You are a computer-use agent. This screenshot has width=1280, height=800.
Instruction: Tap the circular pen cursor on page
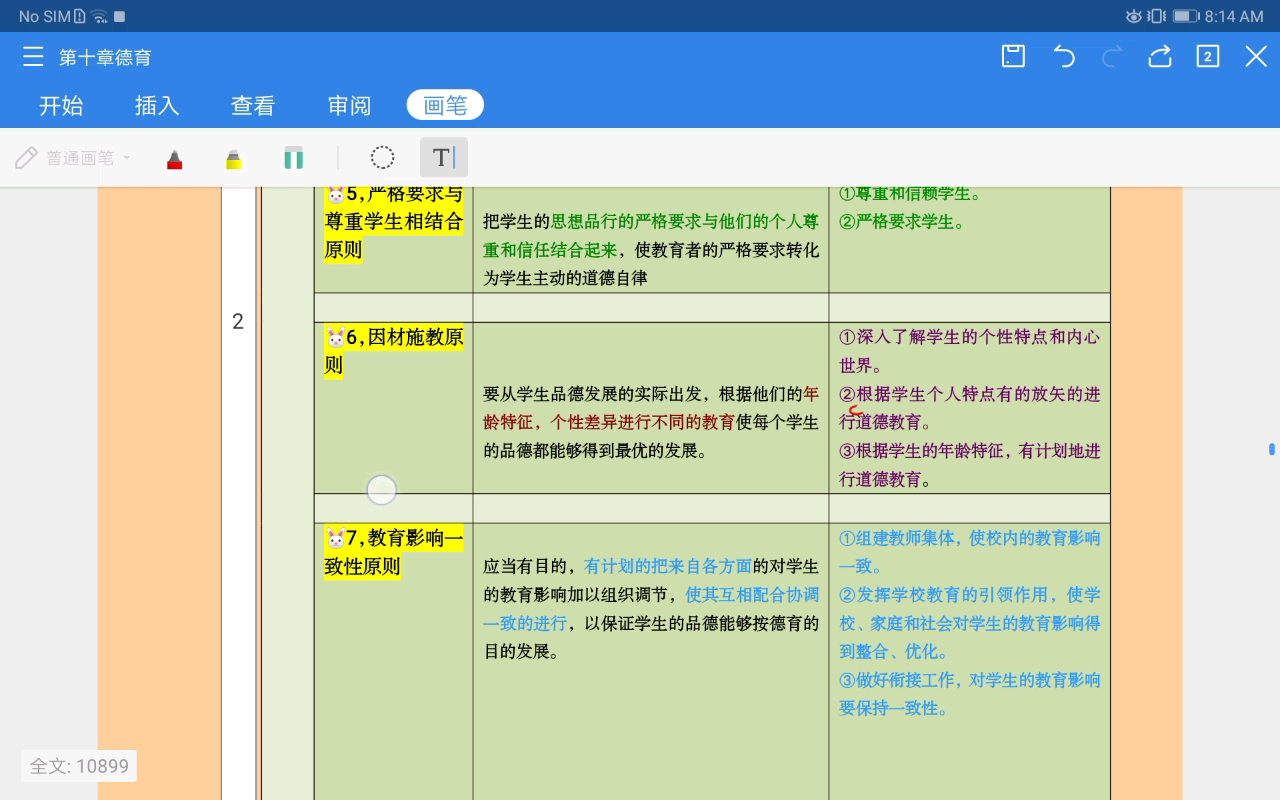[x=382, y=490]
